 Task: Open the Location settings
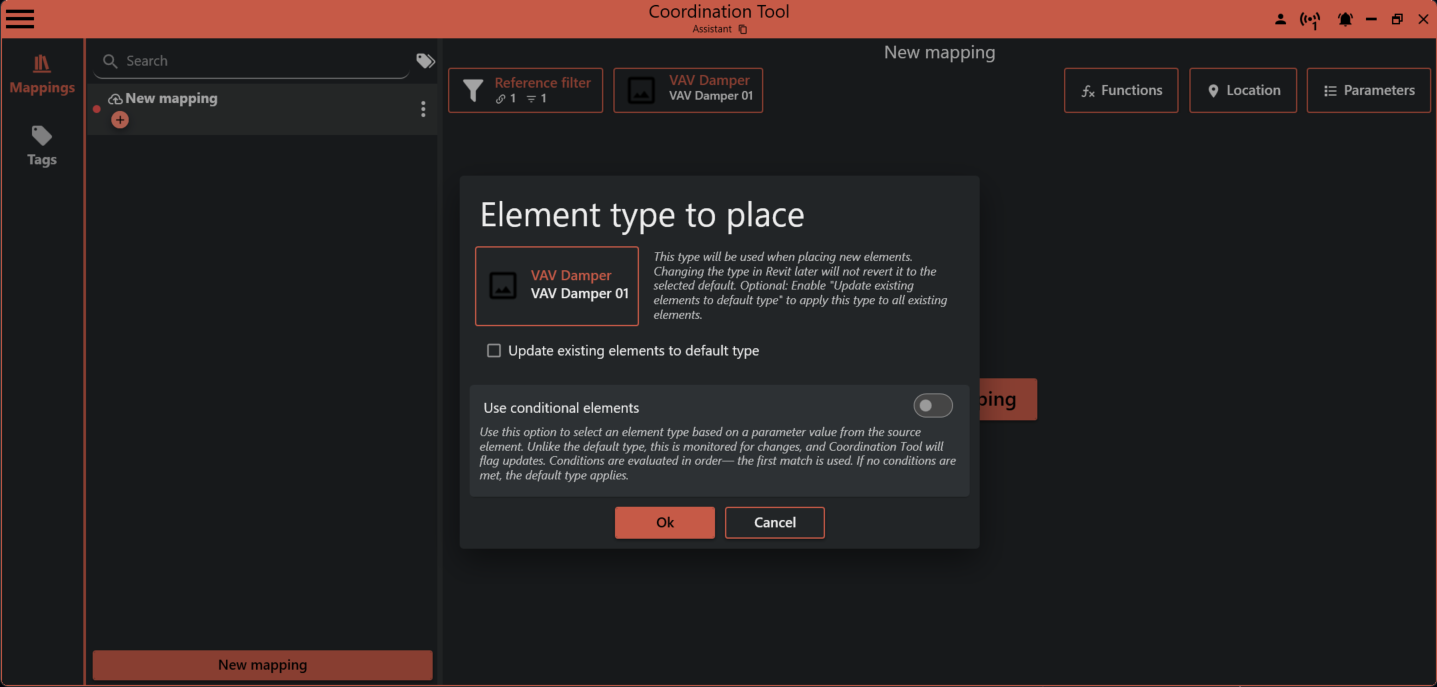tap(1243, 90)
